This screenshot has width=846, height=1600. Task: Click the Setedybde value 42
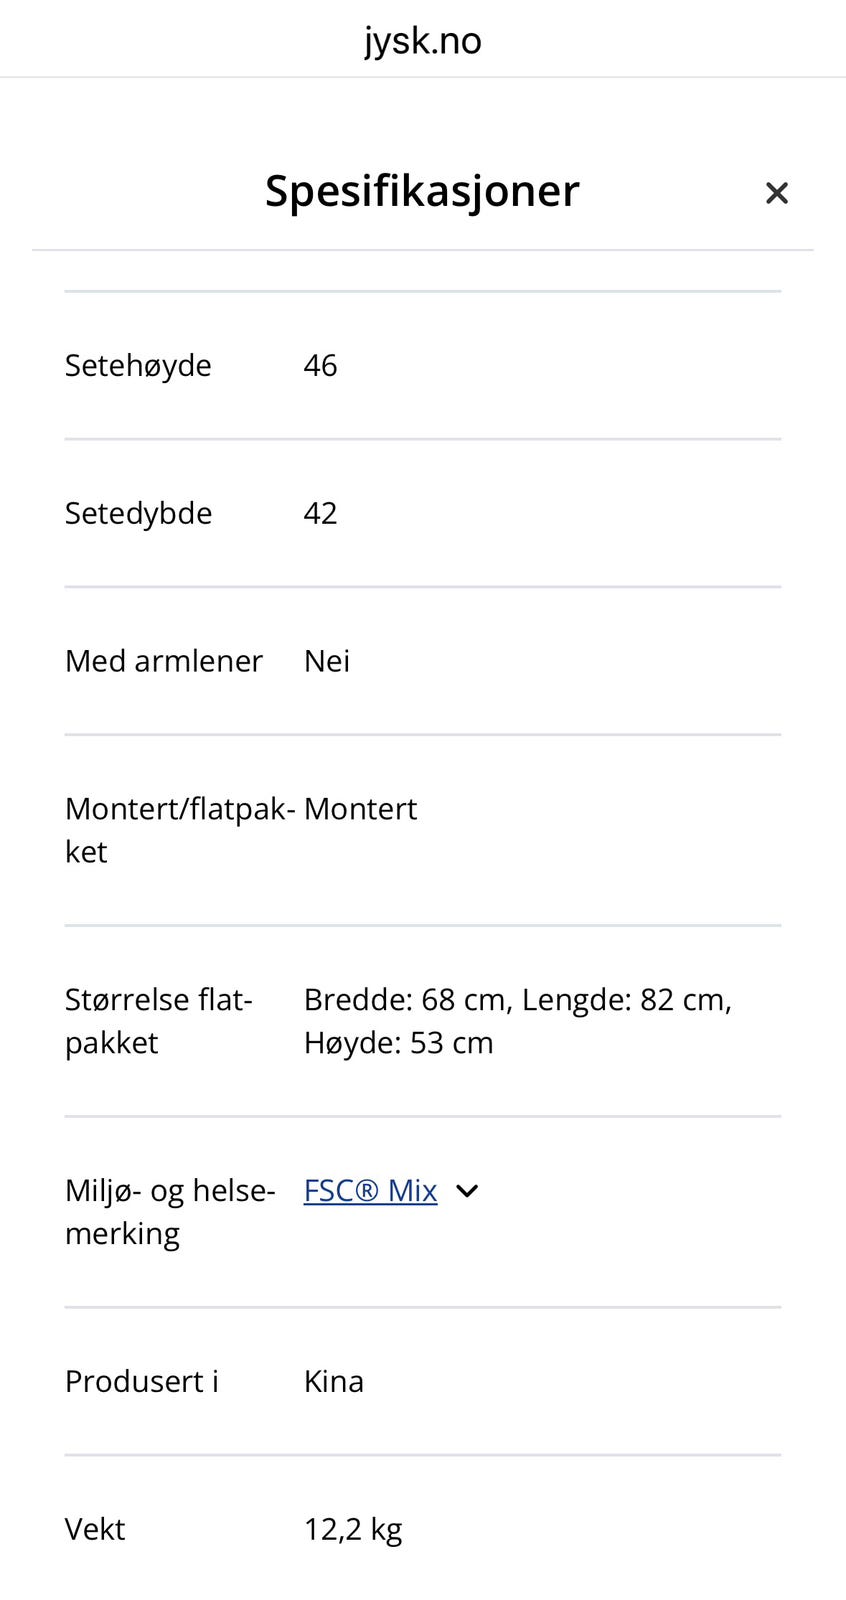coord(320,513)
